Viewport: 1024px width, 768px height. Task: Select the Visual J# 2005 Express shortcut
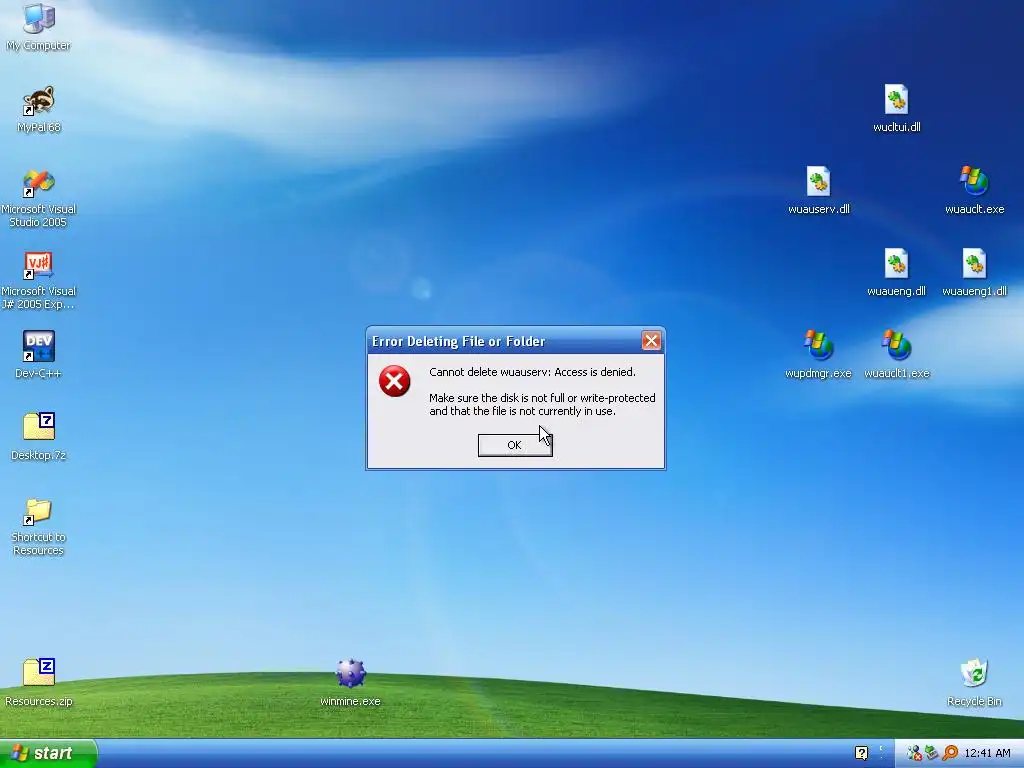click(x=39, y=280)
